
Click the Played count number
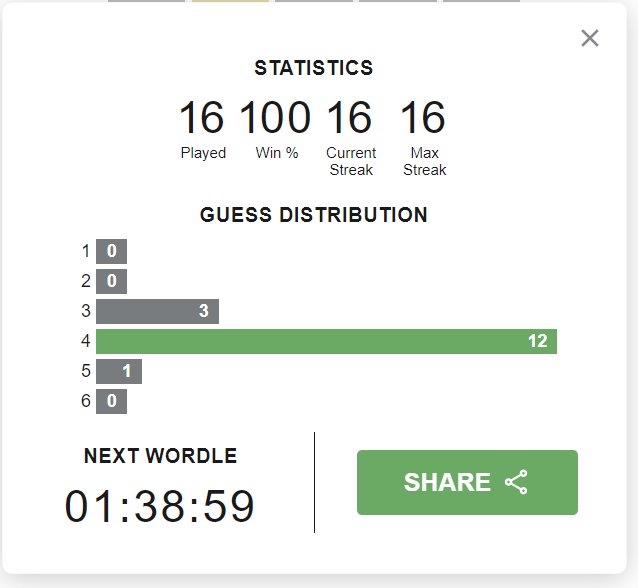pyautogui.click(x=202, y=118)
